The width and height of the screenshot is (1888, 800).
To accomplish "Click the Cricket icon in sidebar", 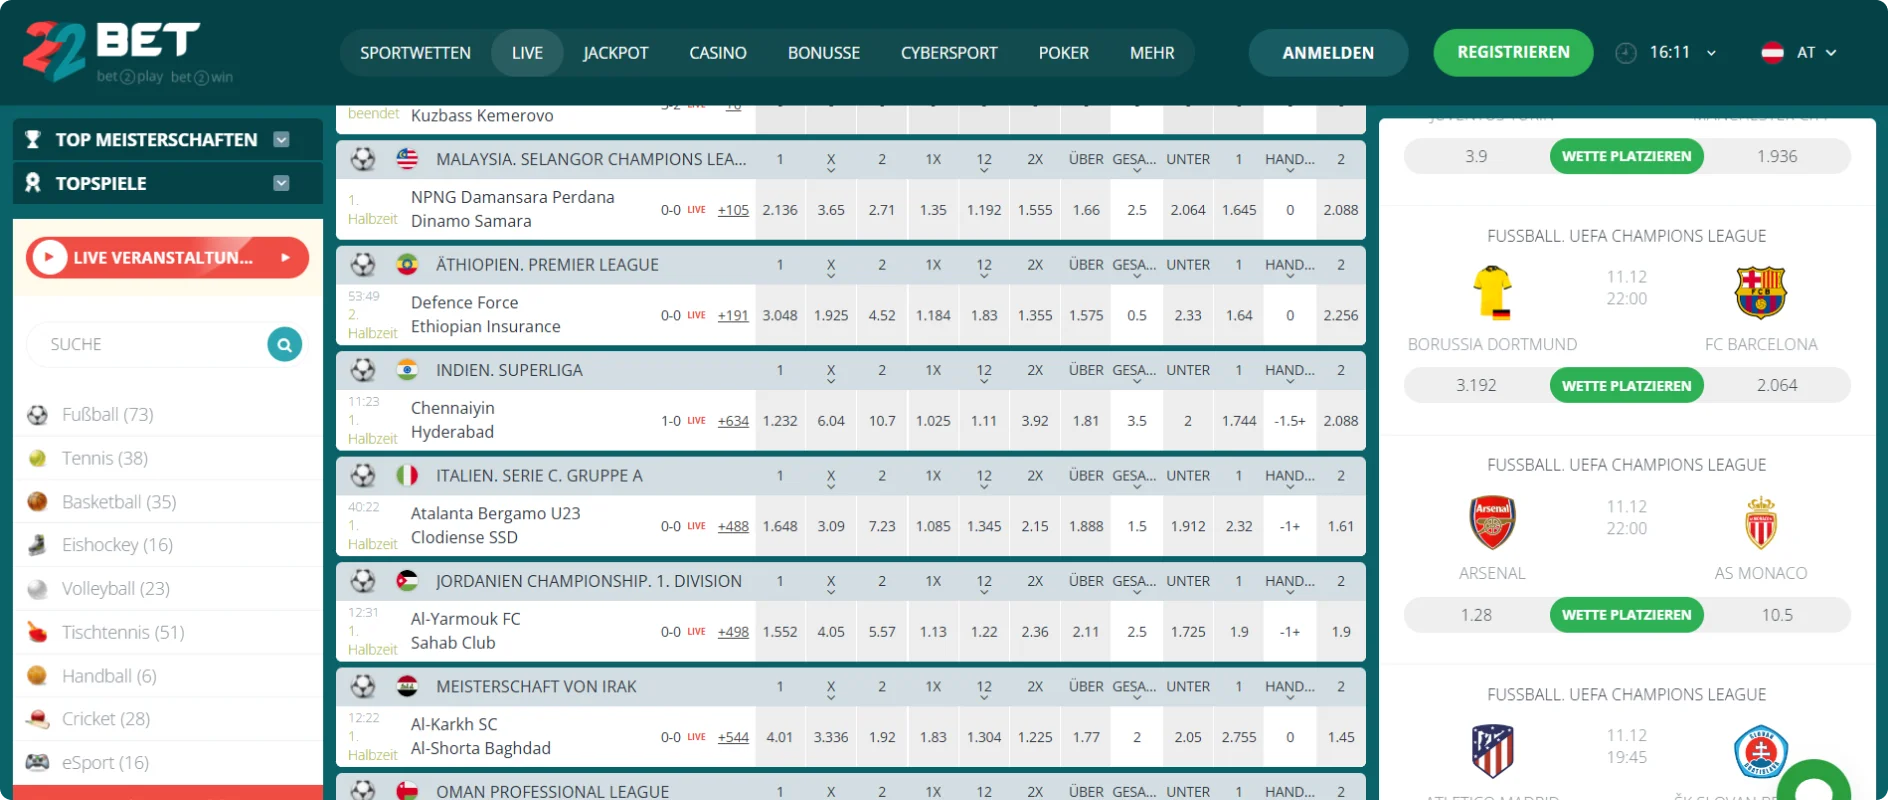I will [37, 719].
